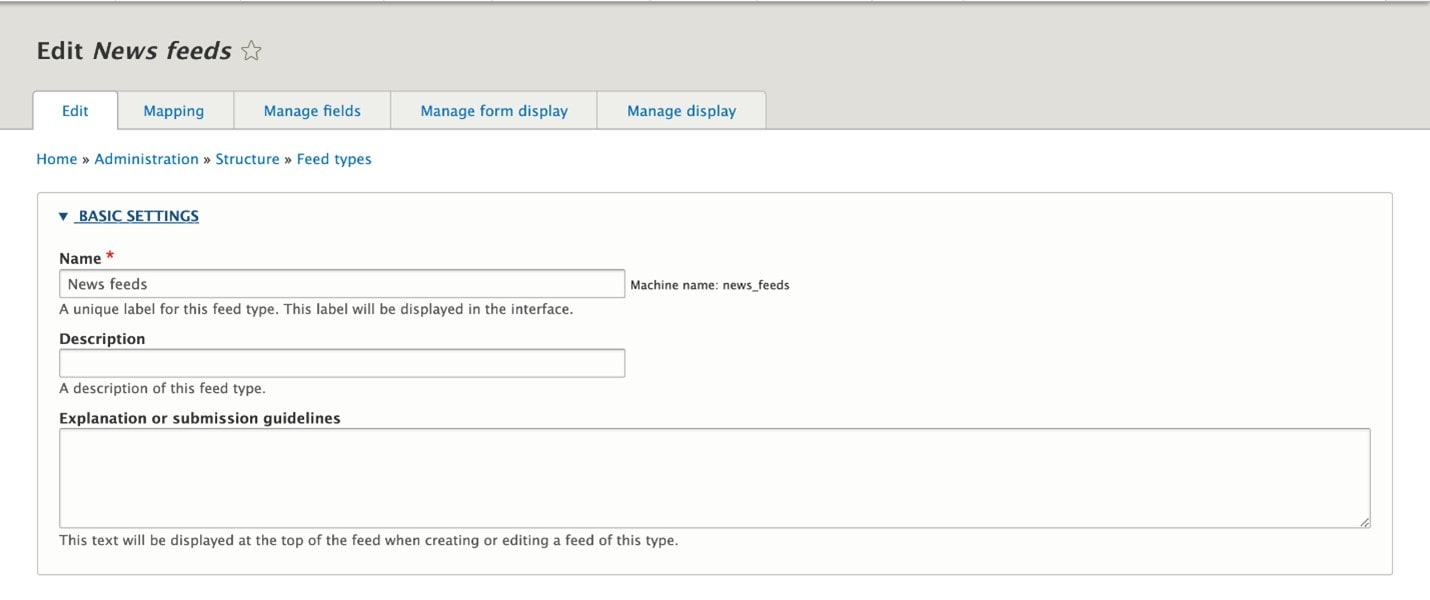Image resolution: width=1430 pixels, height=600 pixels.
Task: Select the Manage display tab
Action: [681, 111]
